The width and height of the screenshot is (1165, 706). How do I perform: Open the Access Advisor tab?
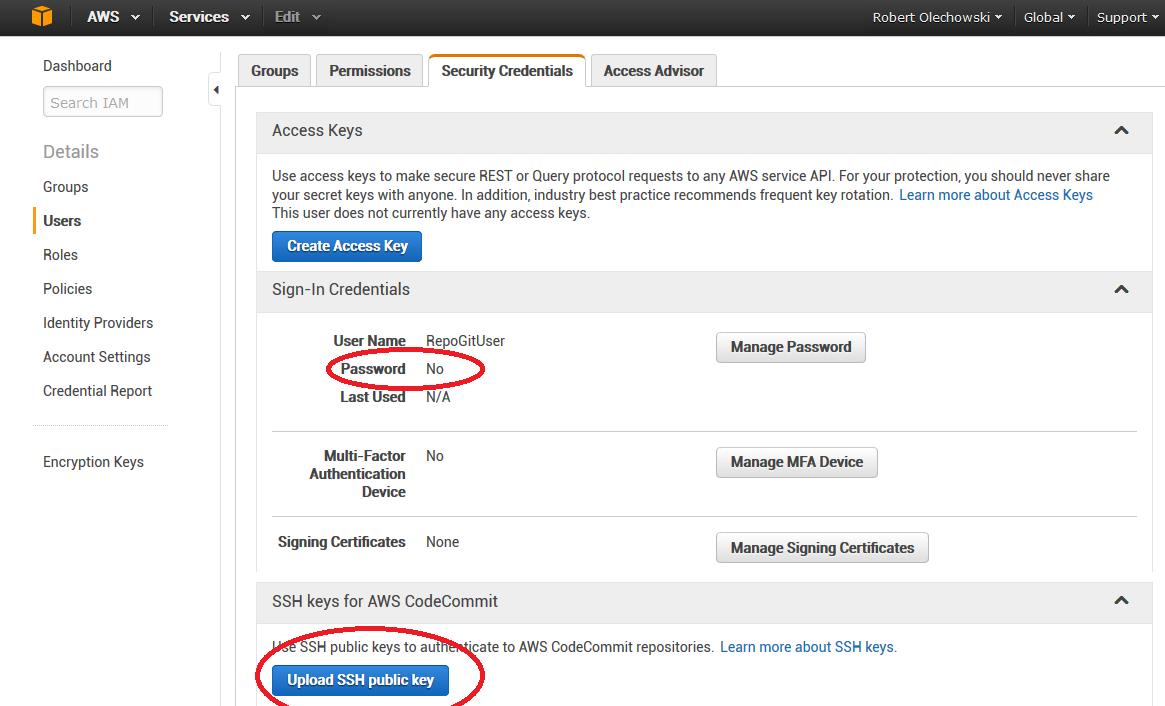[x=653, y=71]
